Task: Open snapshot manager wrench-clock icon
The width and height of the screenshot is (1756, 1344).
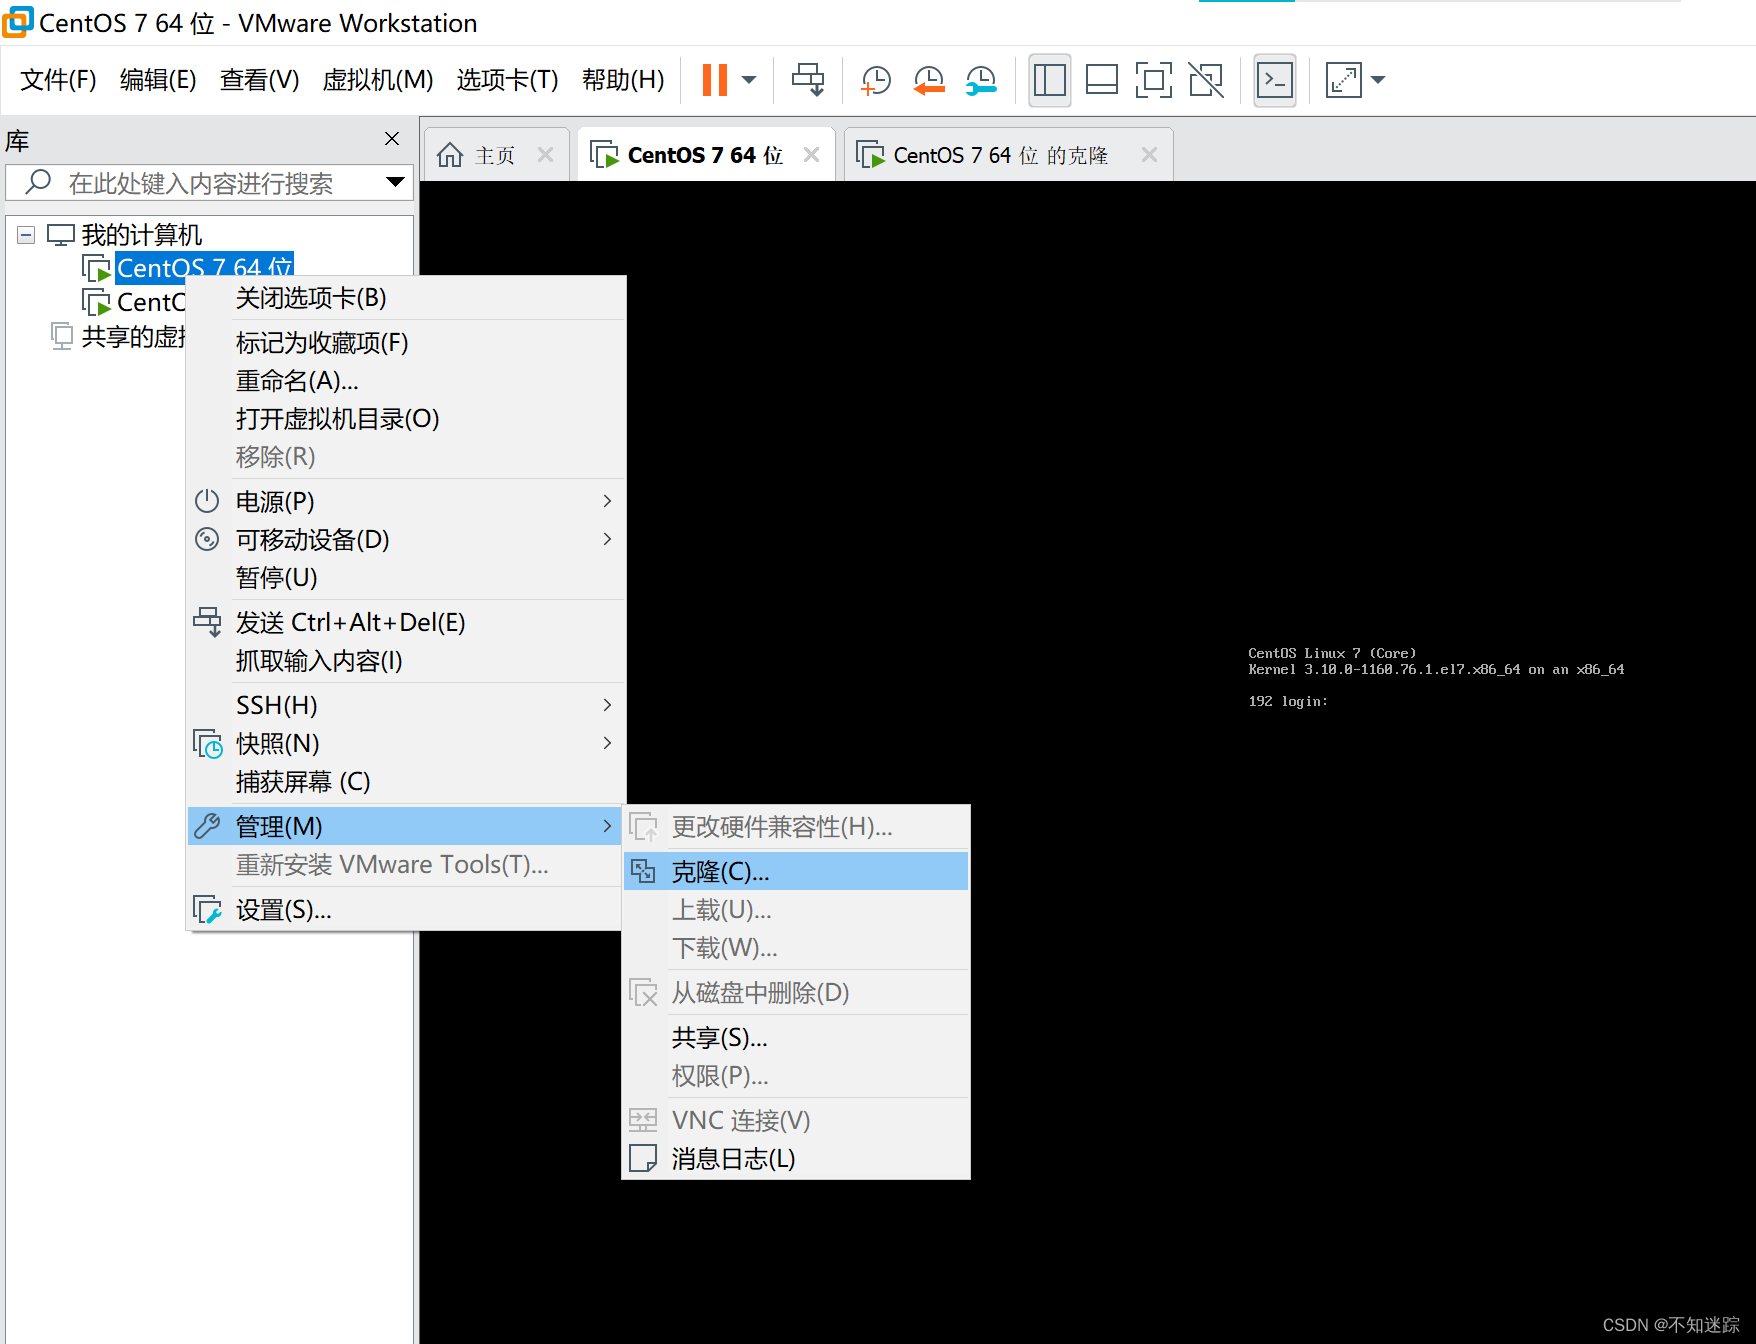Action: pos(981,80)
